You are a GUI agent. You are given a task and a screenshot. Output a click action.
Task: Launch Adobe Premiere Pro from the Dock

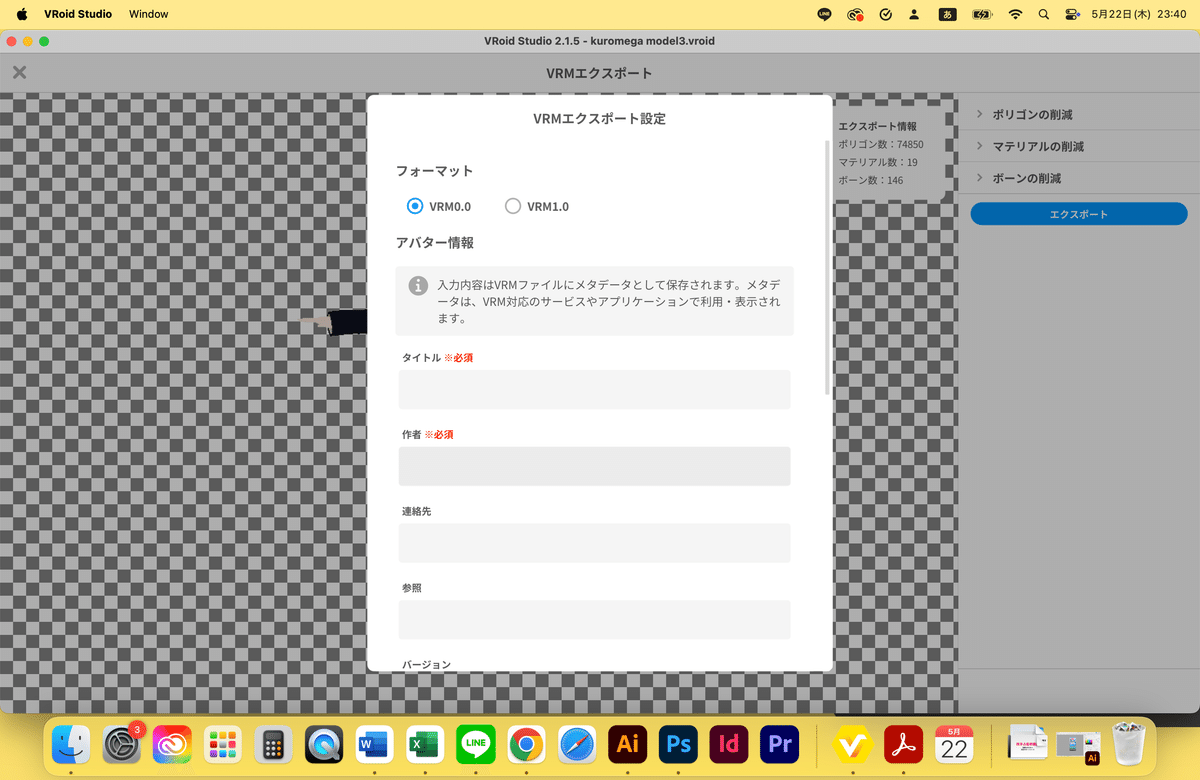(x=779, y=744)
